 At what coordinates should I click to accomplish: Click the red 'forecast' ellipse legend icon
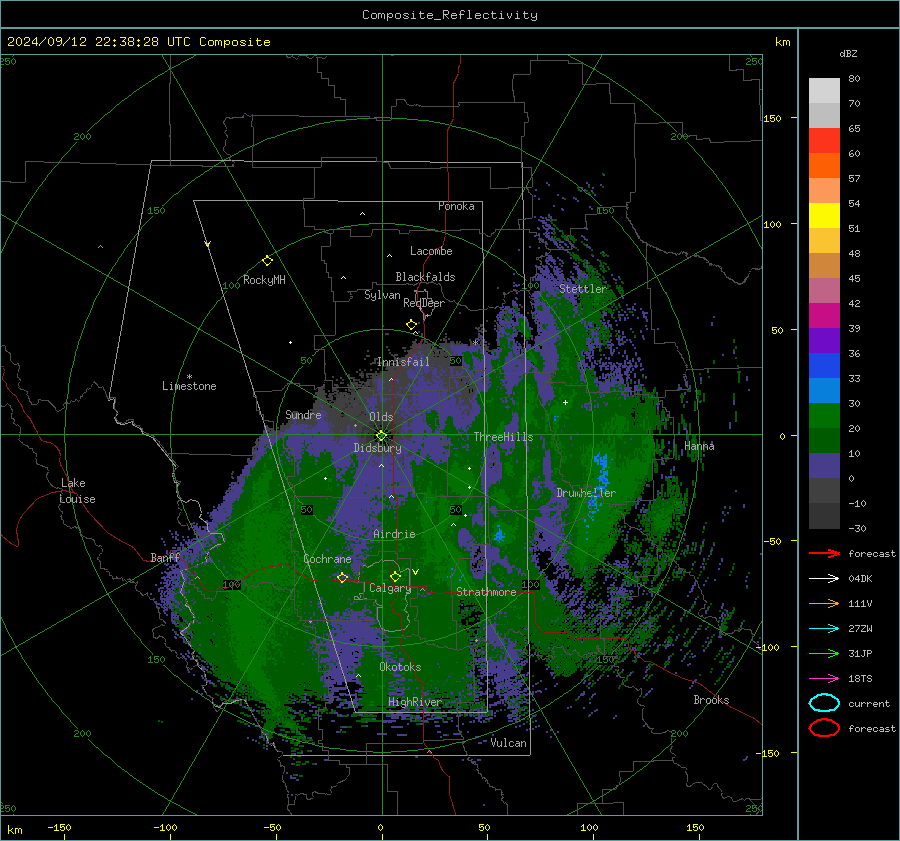pos(824,728)
